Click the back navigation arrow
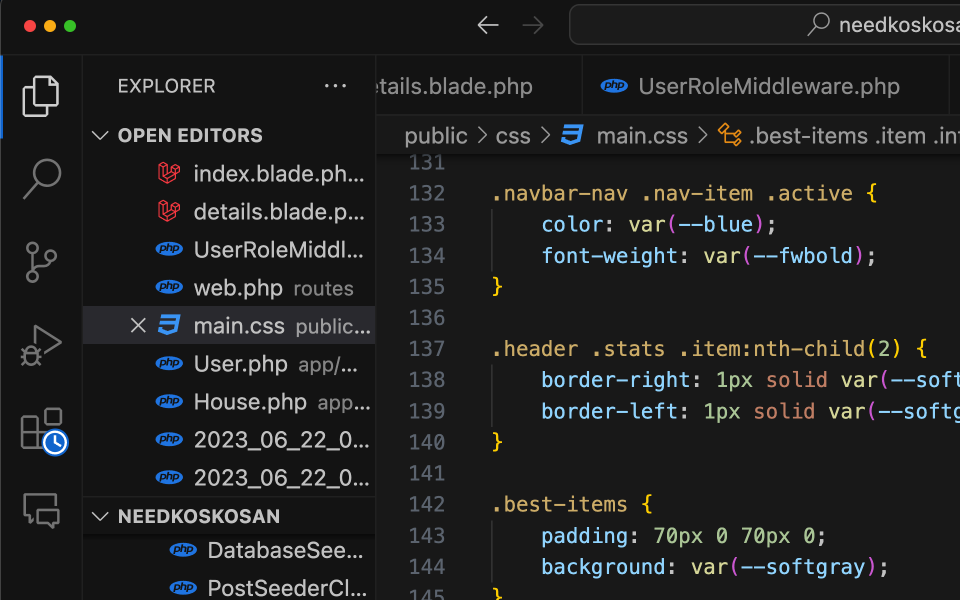This screenshot has width=960, height=600. coord(488,25)
